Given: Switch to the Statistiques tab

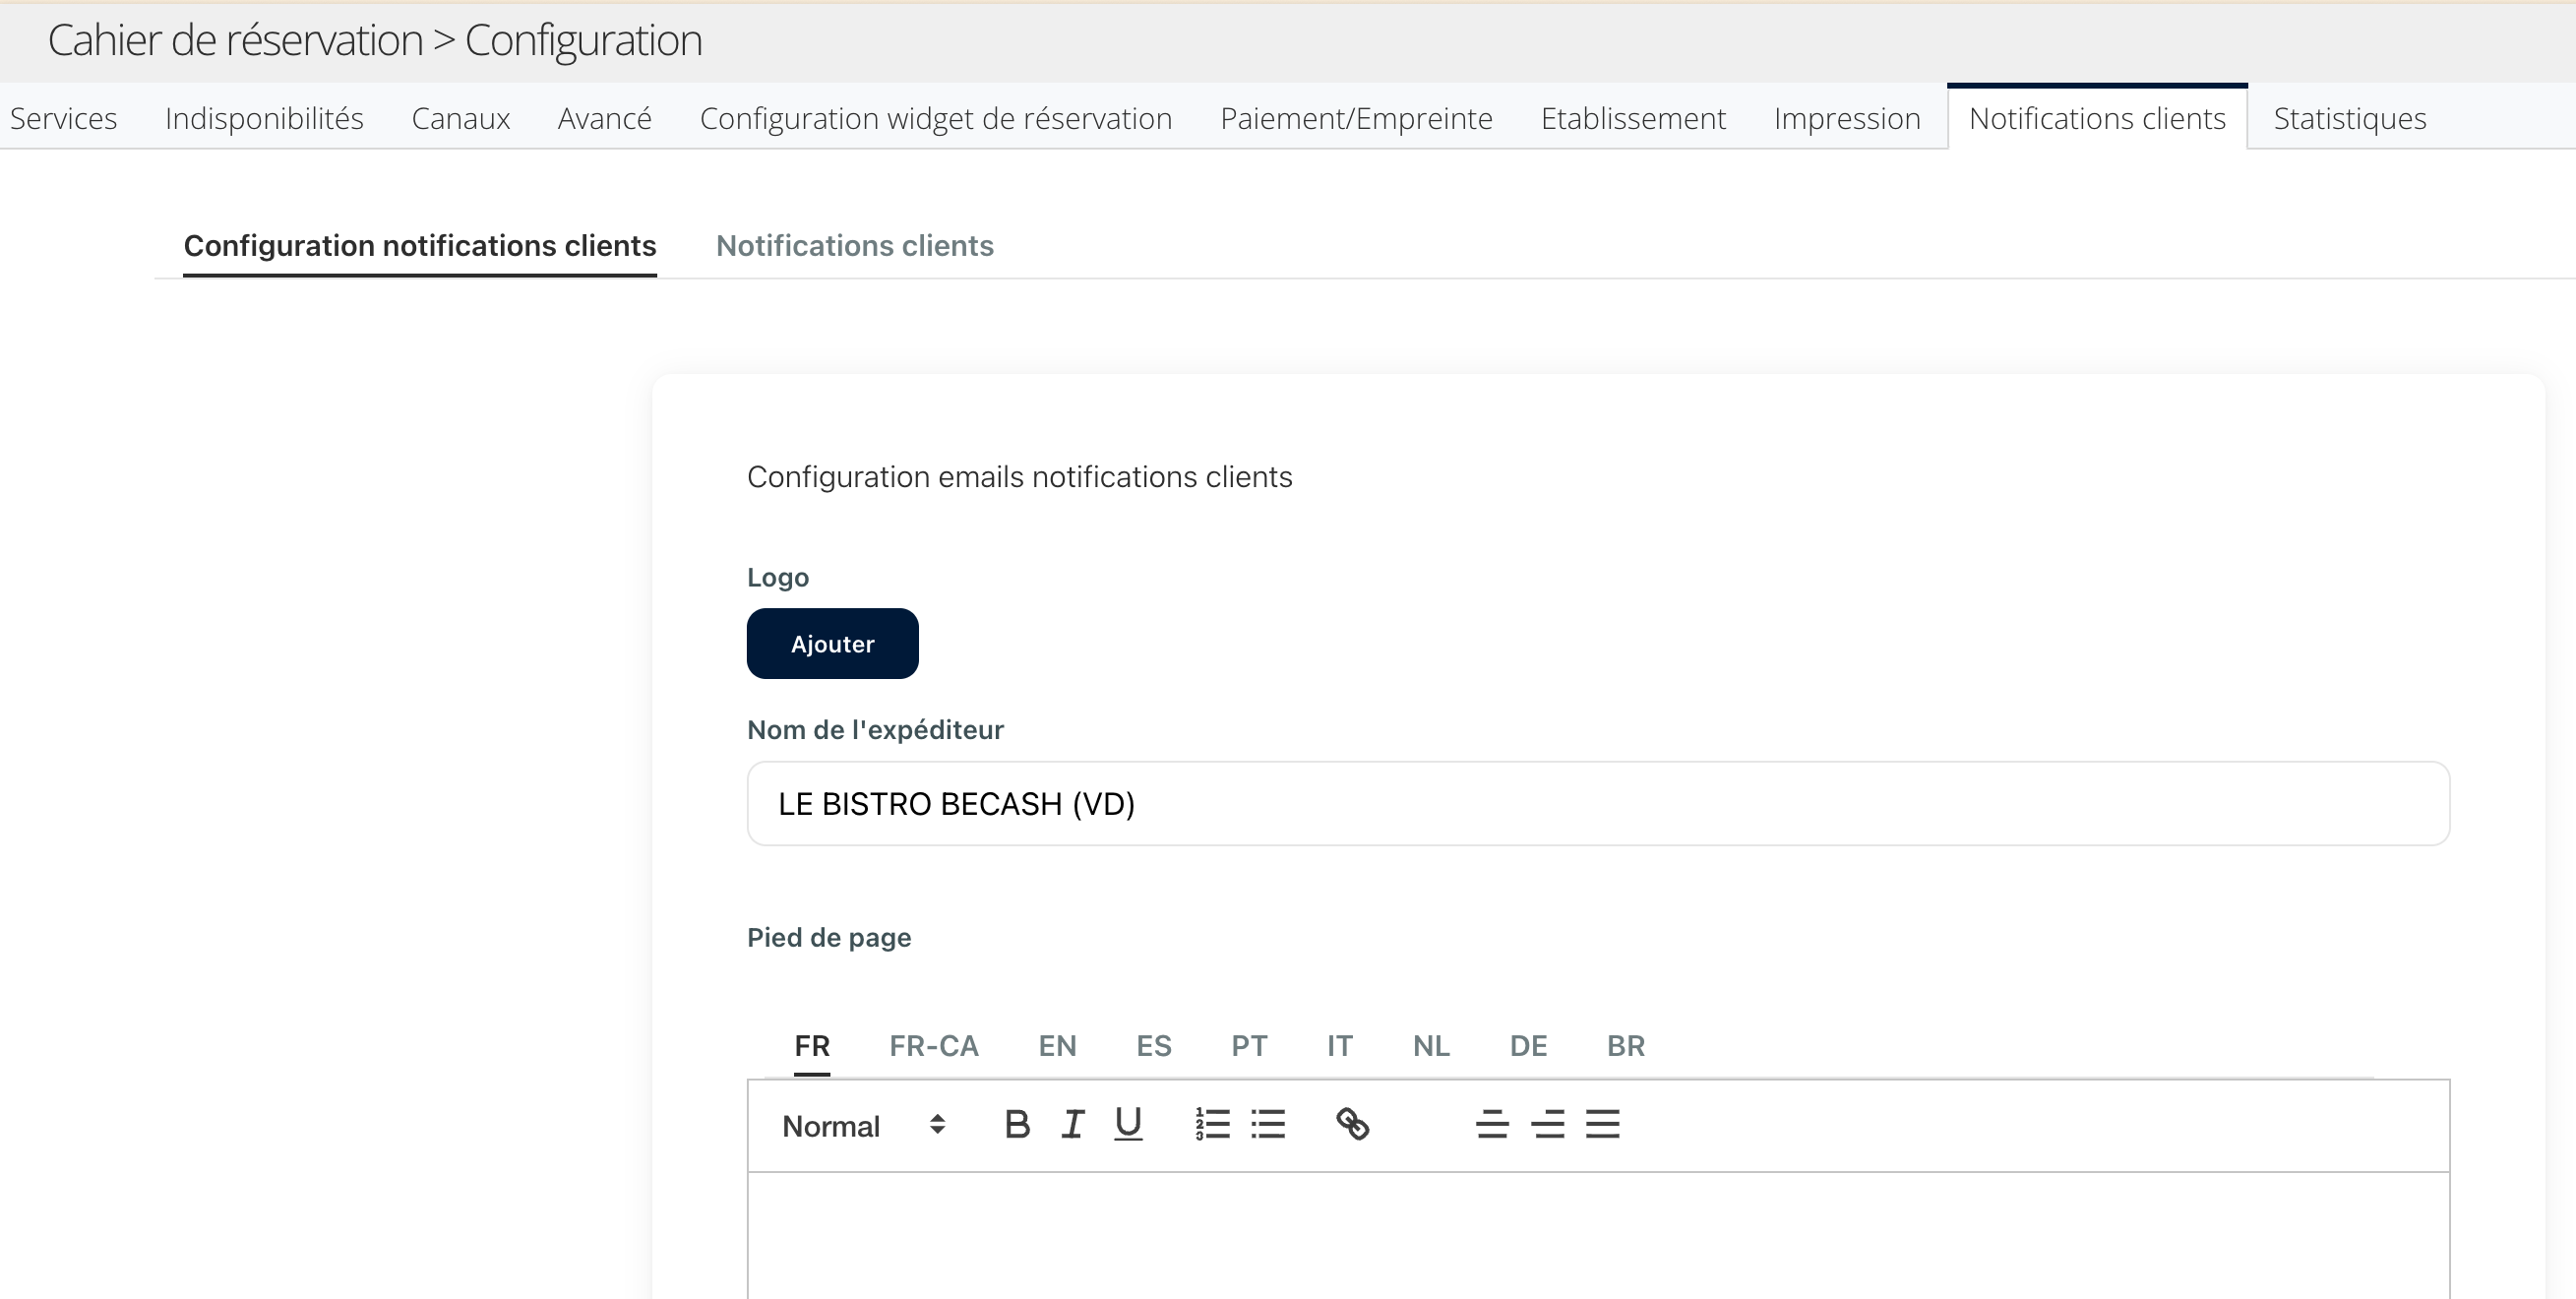Looking at the screenshot, I should point(2349,118).
